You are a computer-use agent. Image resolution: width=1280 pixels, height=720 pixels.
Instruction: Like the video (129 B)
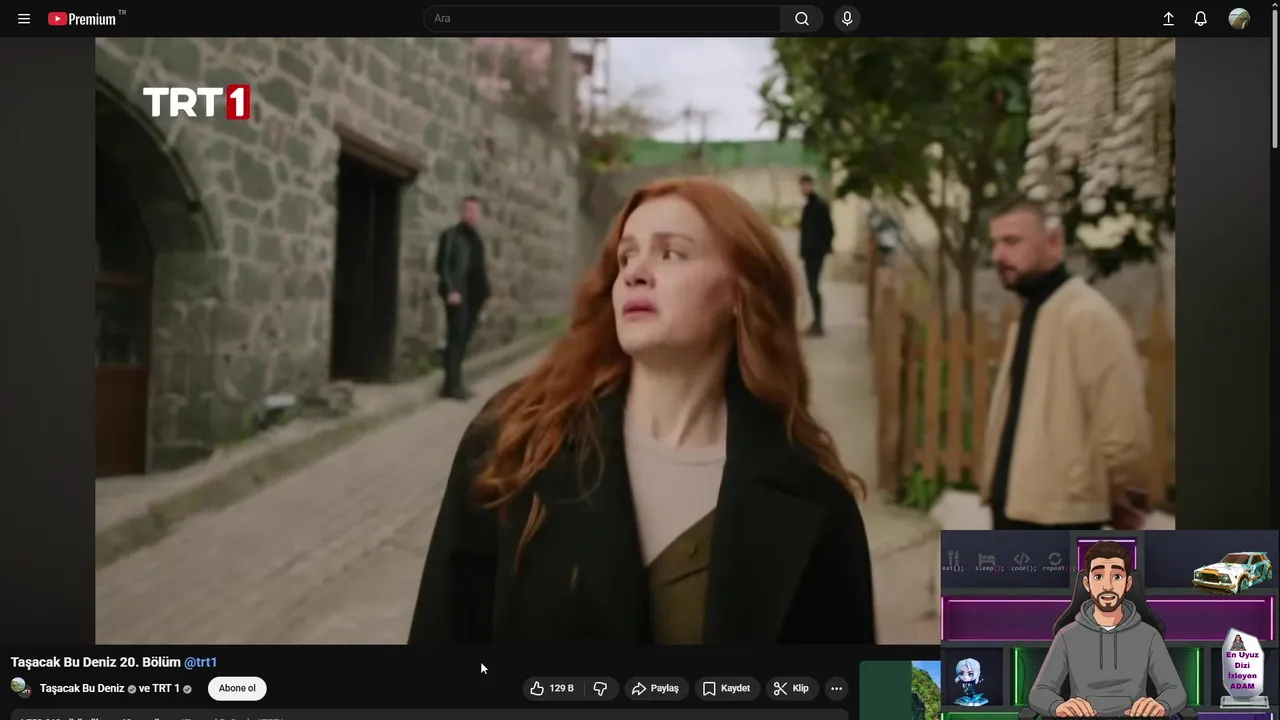point(553,688)
